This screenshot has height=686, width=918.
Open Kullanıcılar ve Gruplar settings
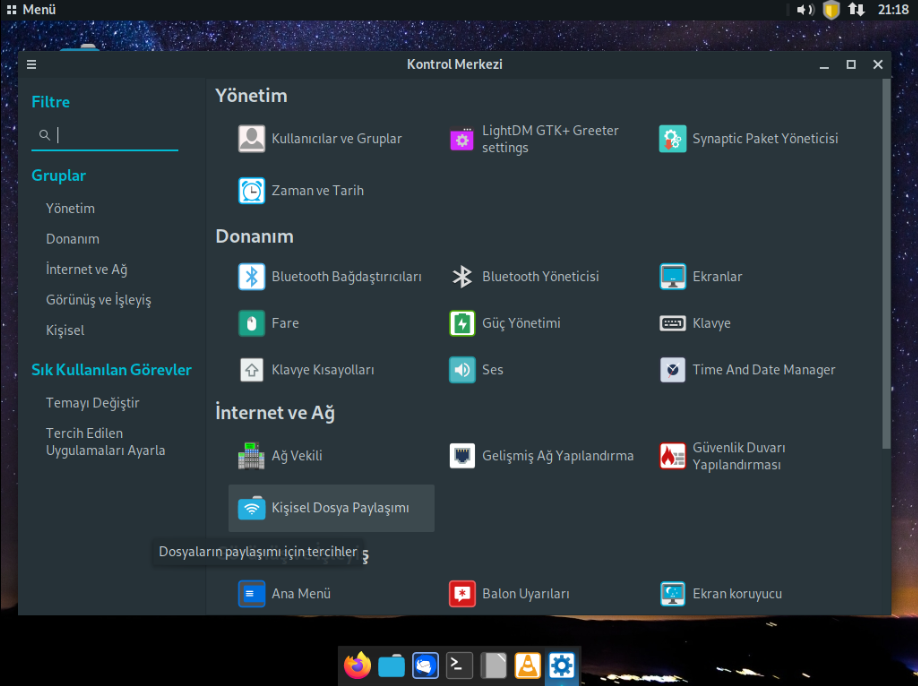(x=320, y=139)
